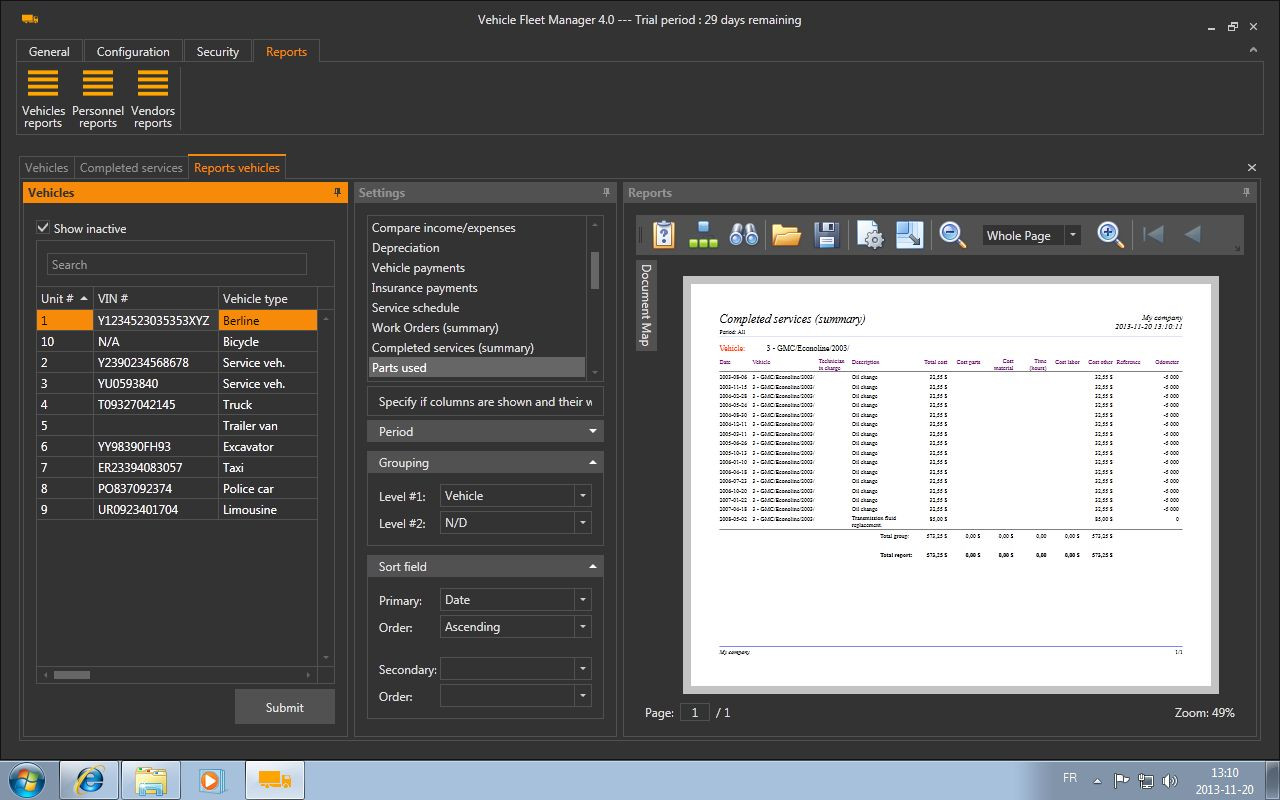Click the Page number field
This screenshot has height=800, width=1280.
694,713
